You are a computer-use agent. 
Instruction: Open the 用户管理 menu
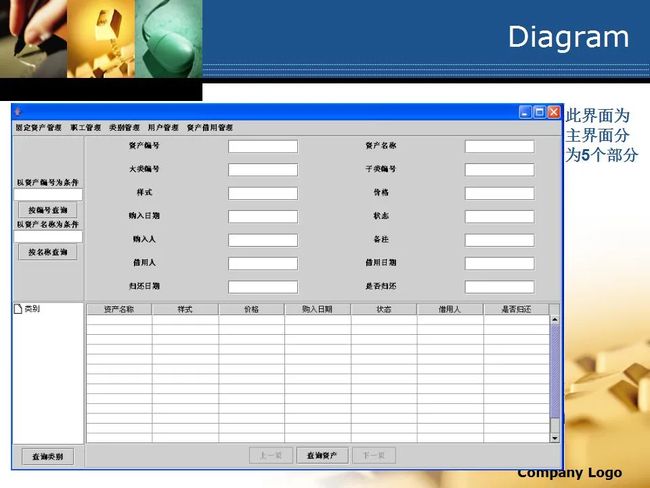(163, 128)
